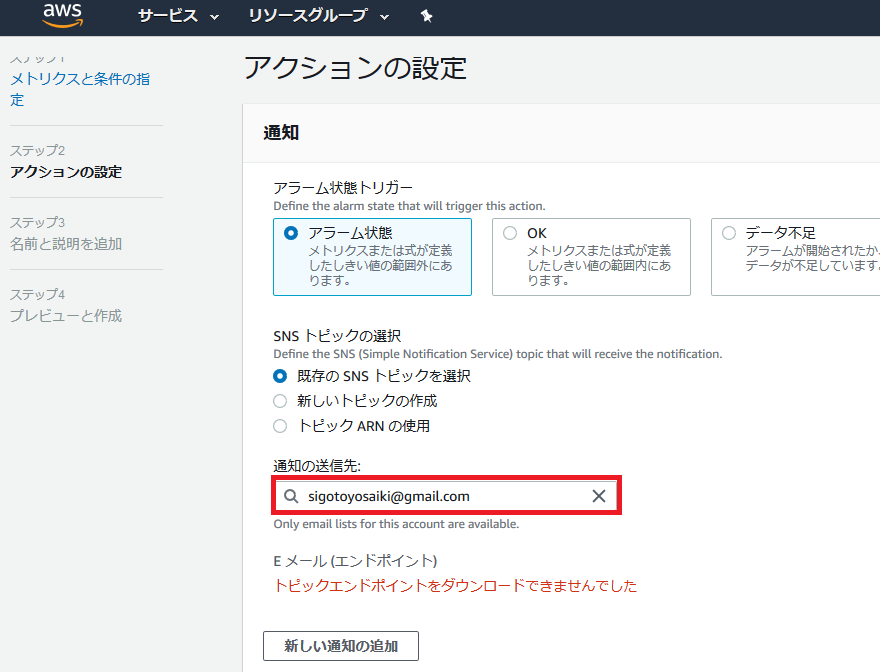Click the アクションの設定 page heading
This screenshot has width=880, height=672.
tap(355, 68)
